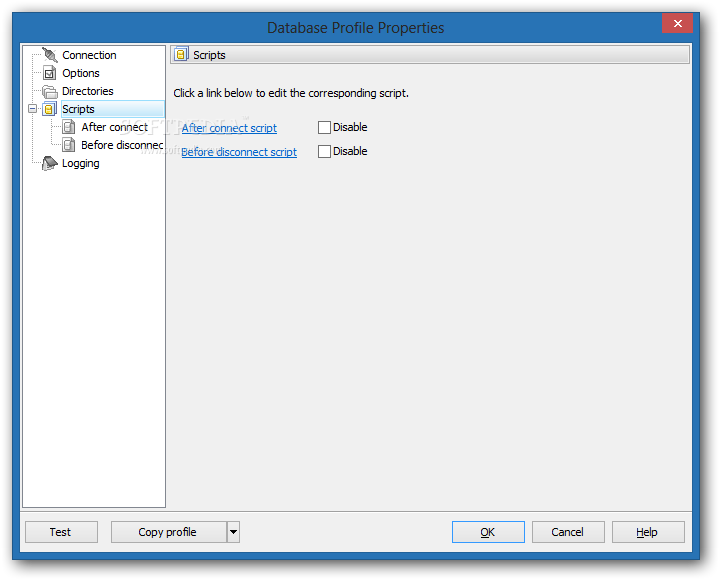Select the Logging tree item

tap(80, 163)
